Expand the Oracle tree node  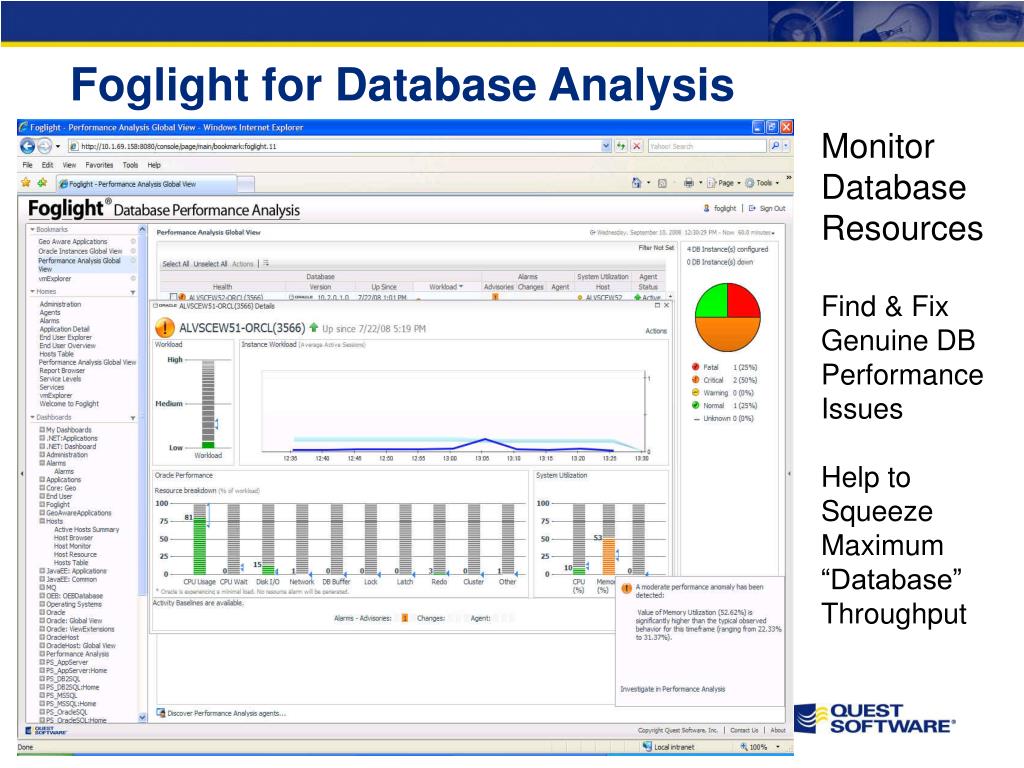42,612
